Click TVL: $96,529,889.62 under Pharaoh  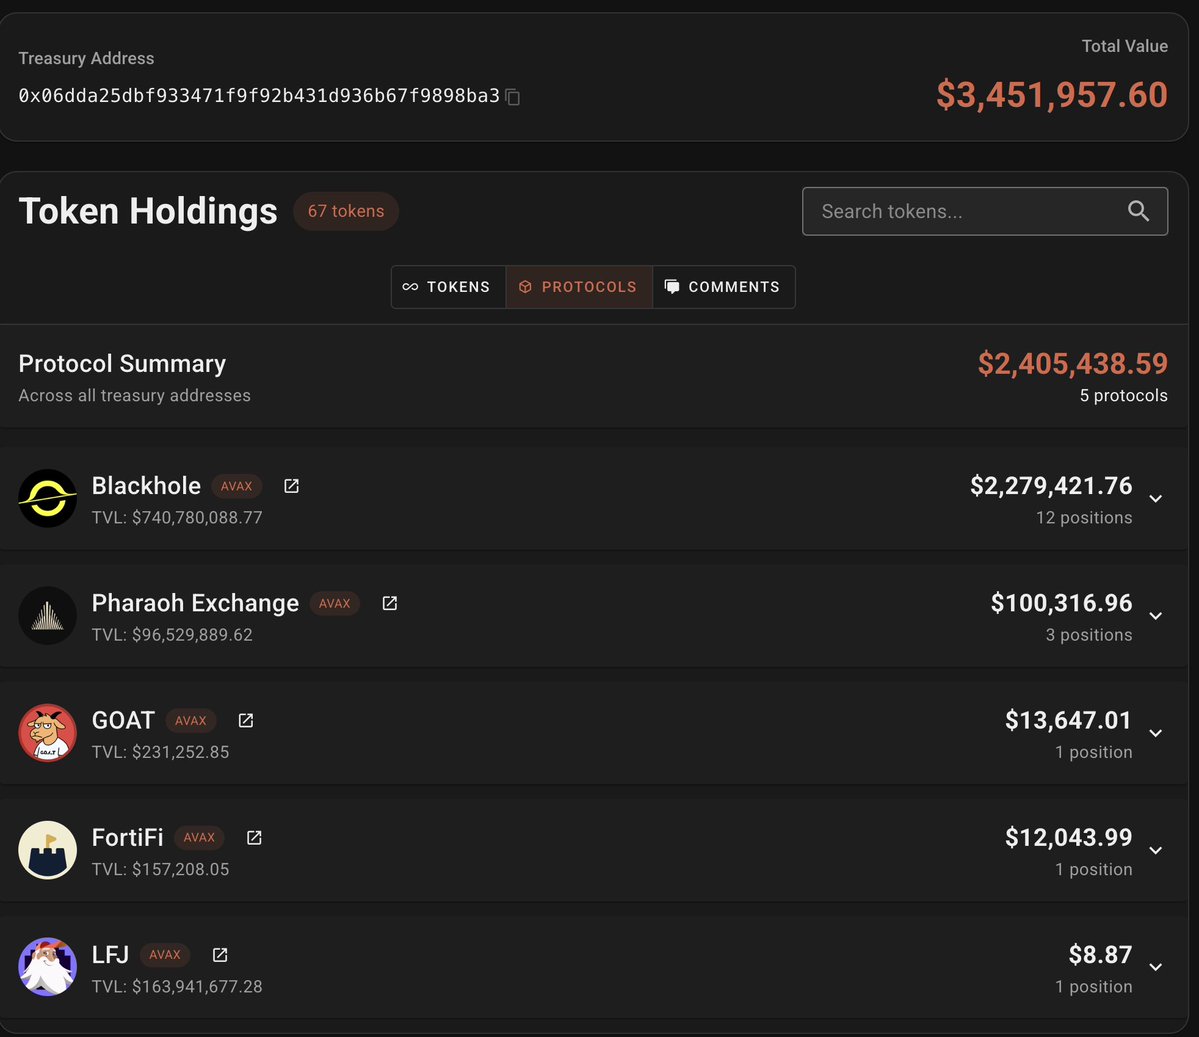coord(172,635)
